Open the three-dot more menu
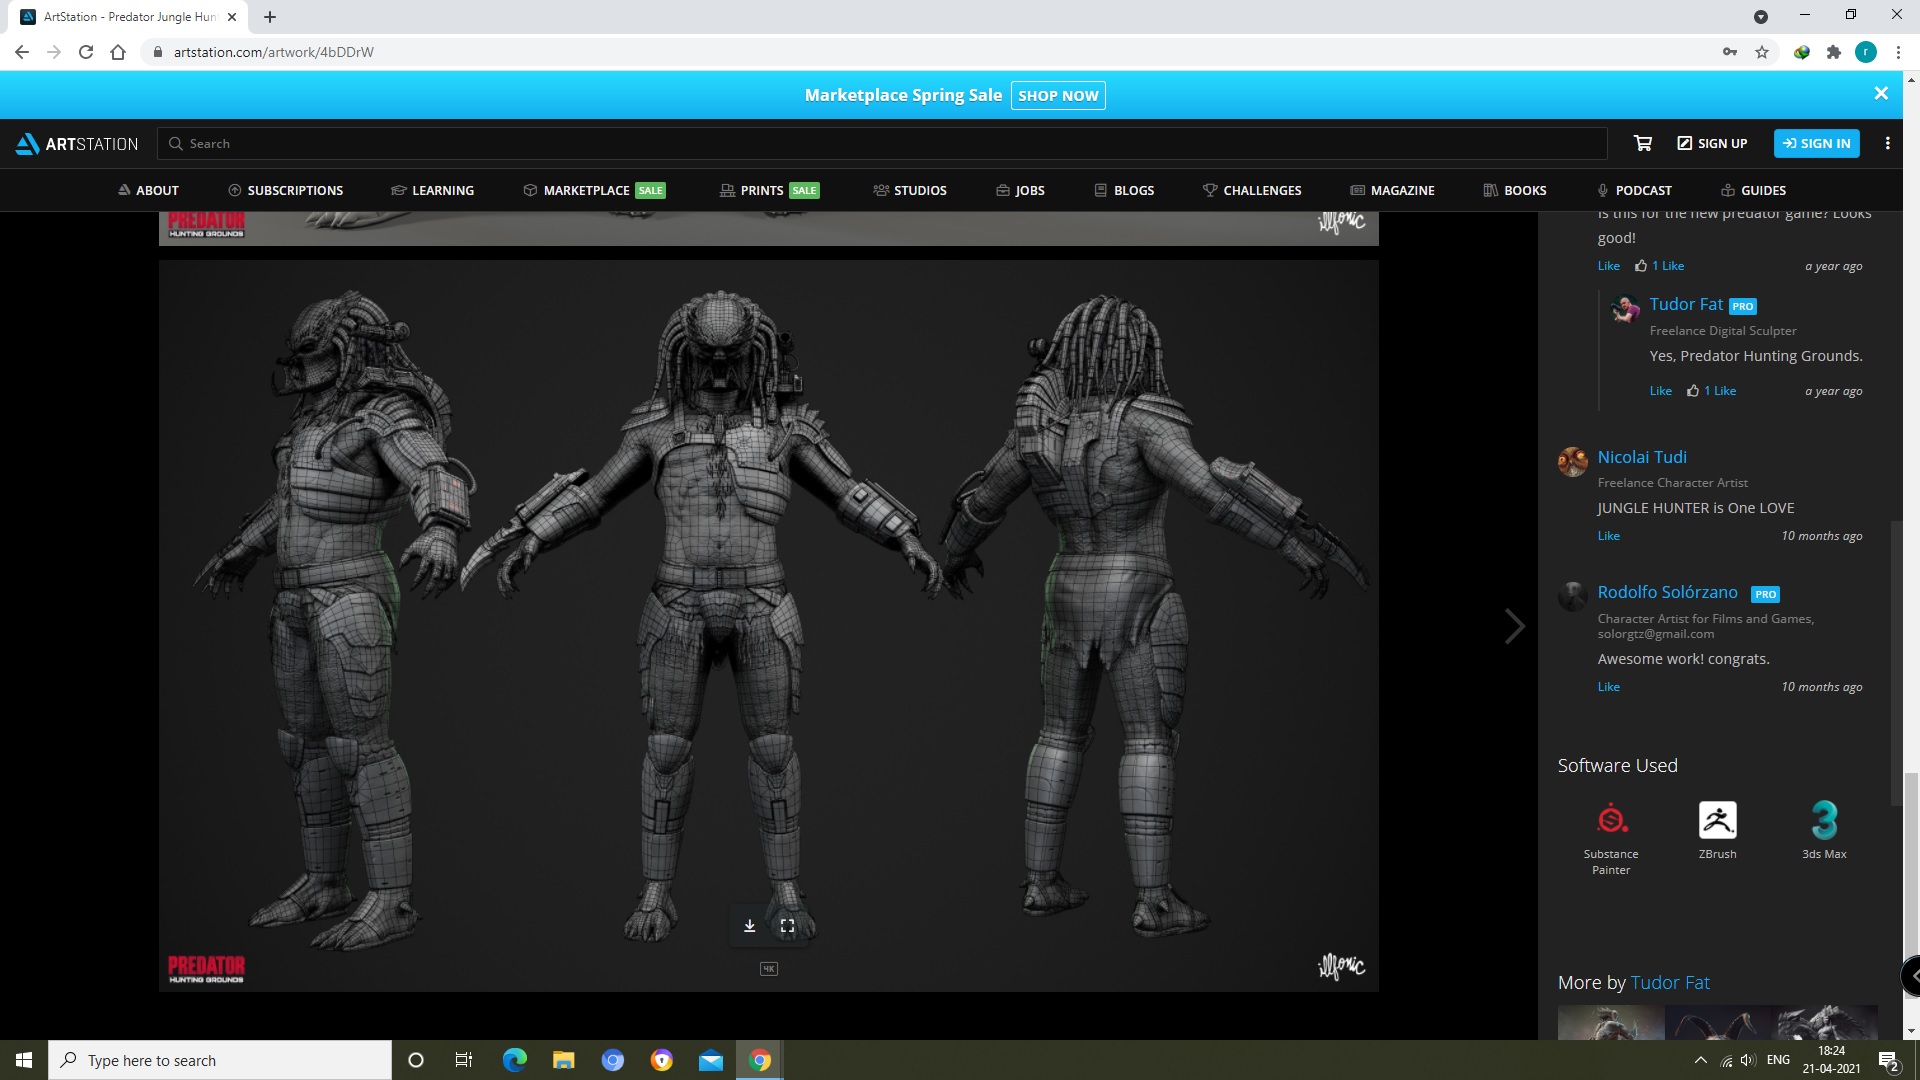The height and width of the screenshot is (1080, 1920). [1887, 143]
